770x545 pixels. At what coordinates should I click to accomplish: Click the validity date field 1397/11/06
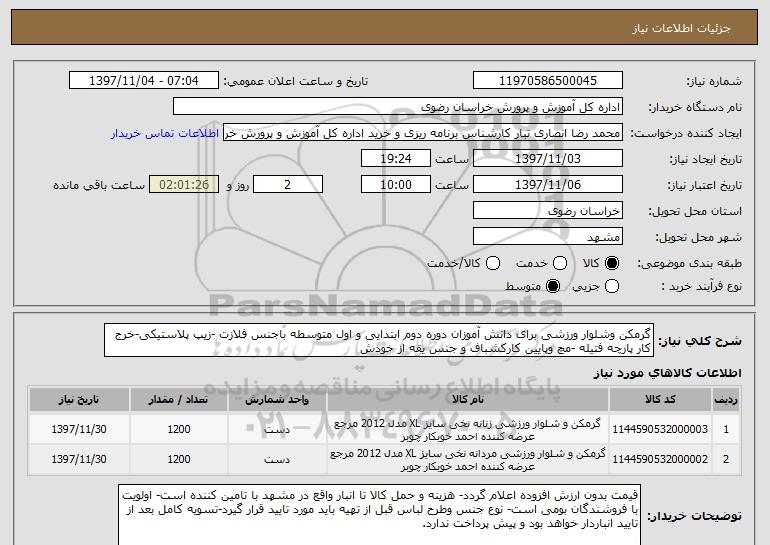click(548, 185)
